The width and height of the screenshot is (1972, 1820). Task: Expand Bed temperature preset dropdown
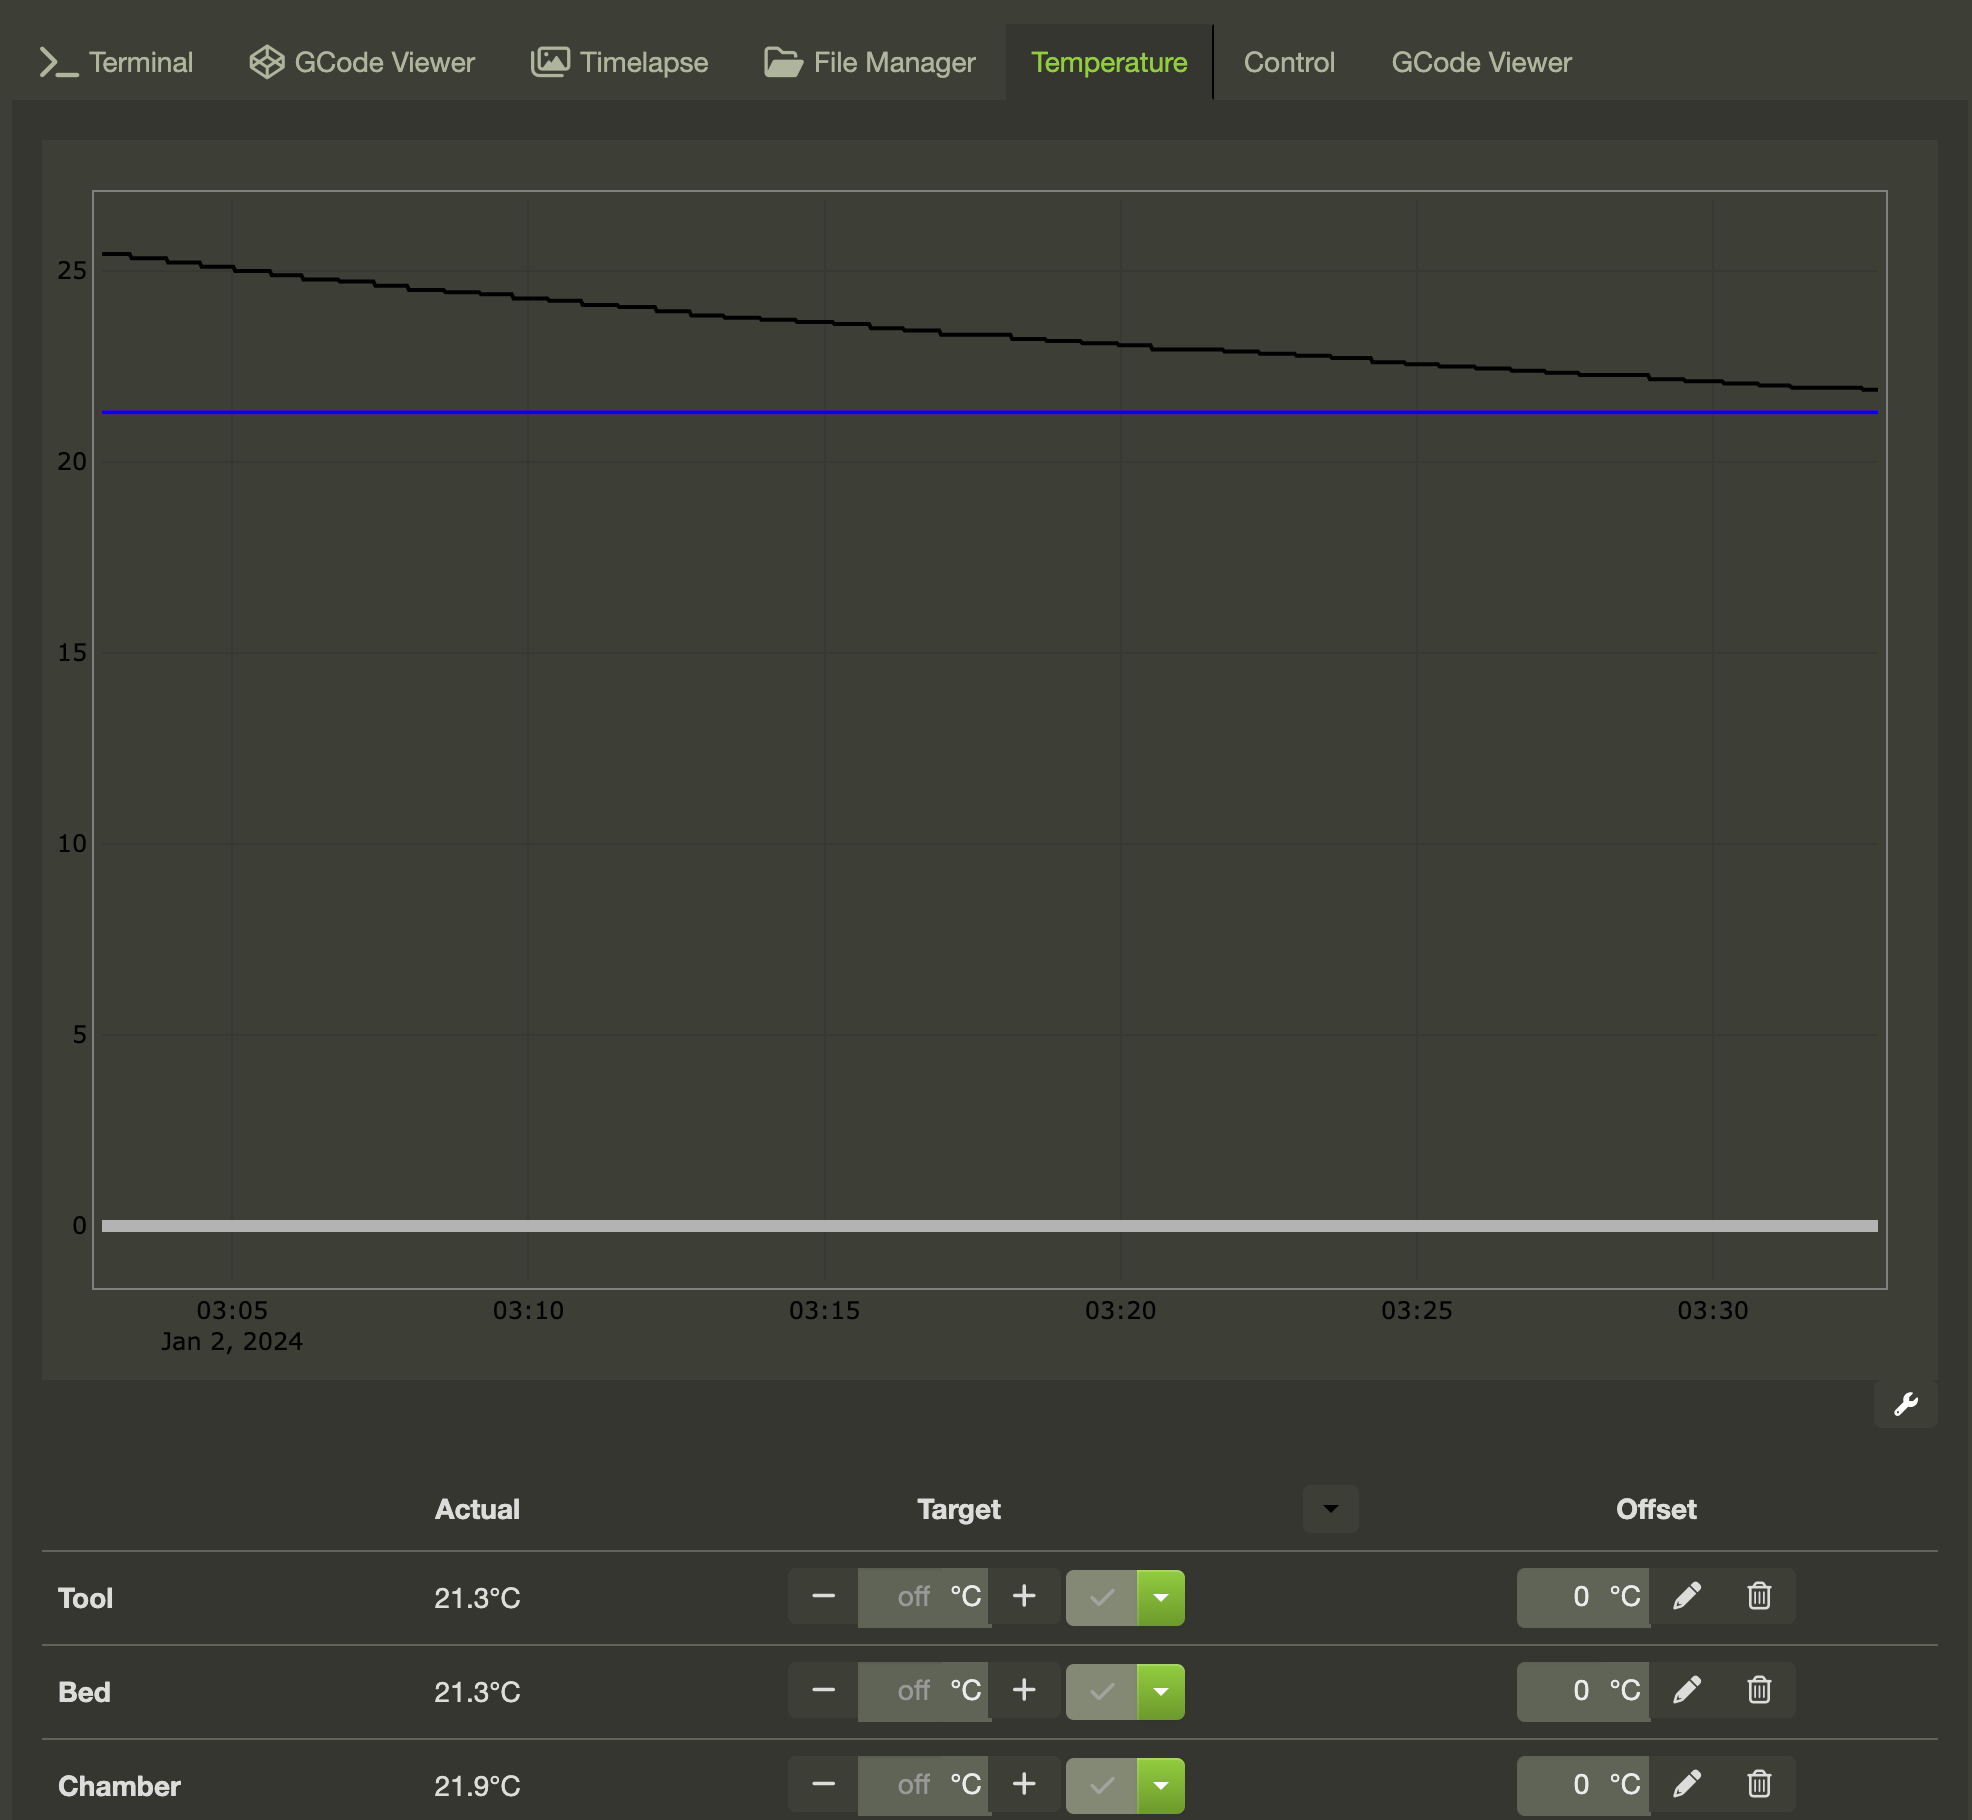coord(1161,1691)
